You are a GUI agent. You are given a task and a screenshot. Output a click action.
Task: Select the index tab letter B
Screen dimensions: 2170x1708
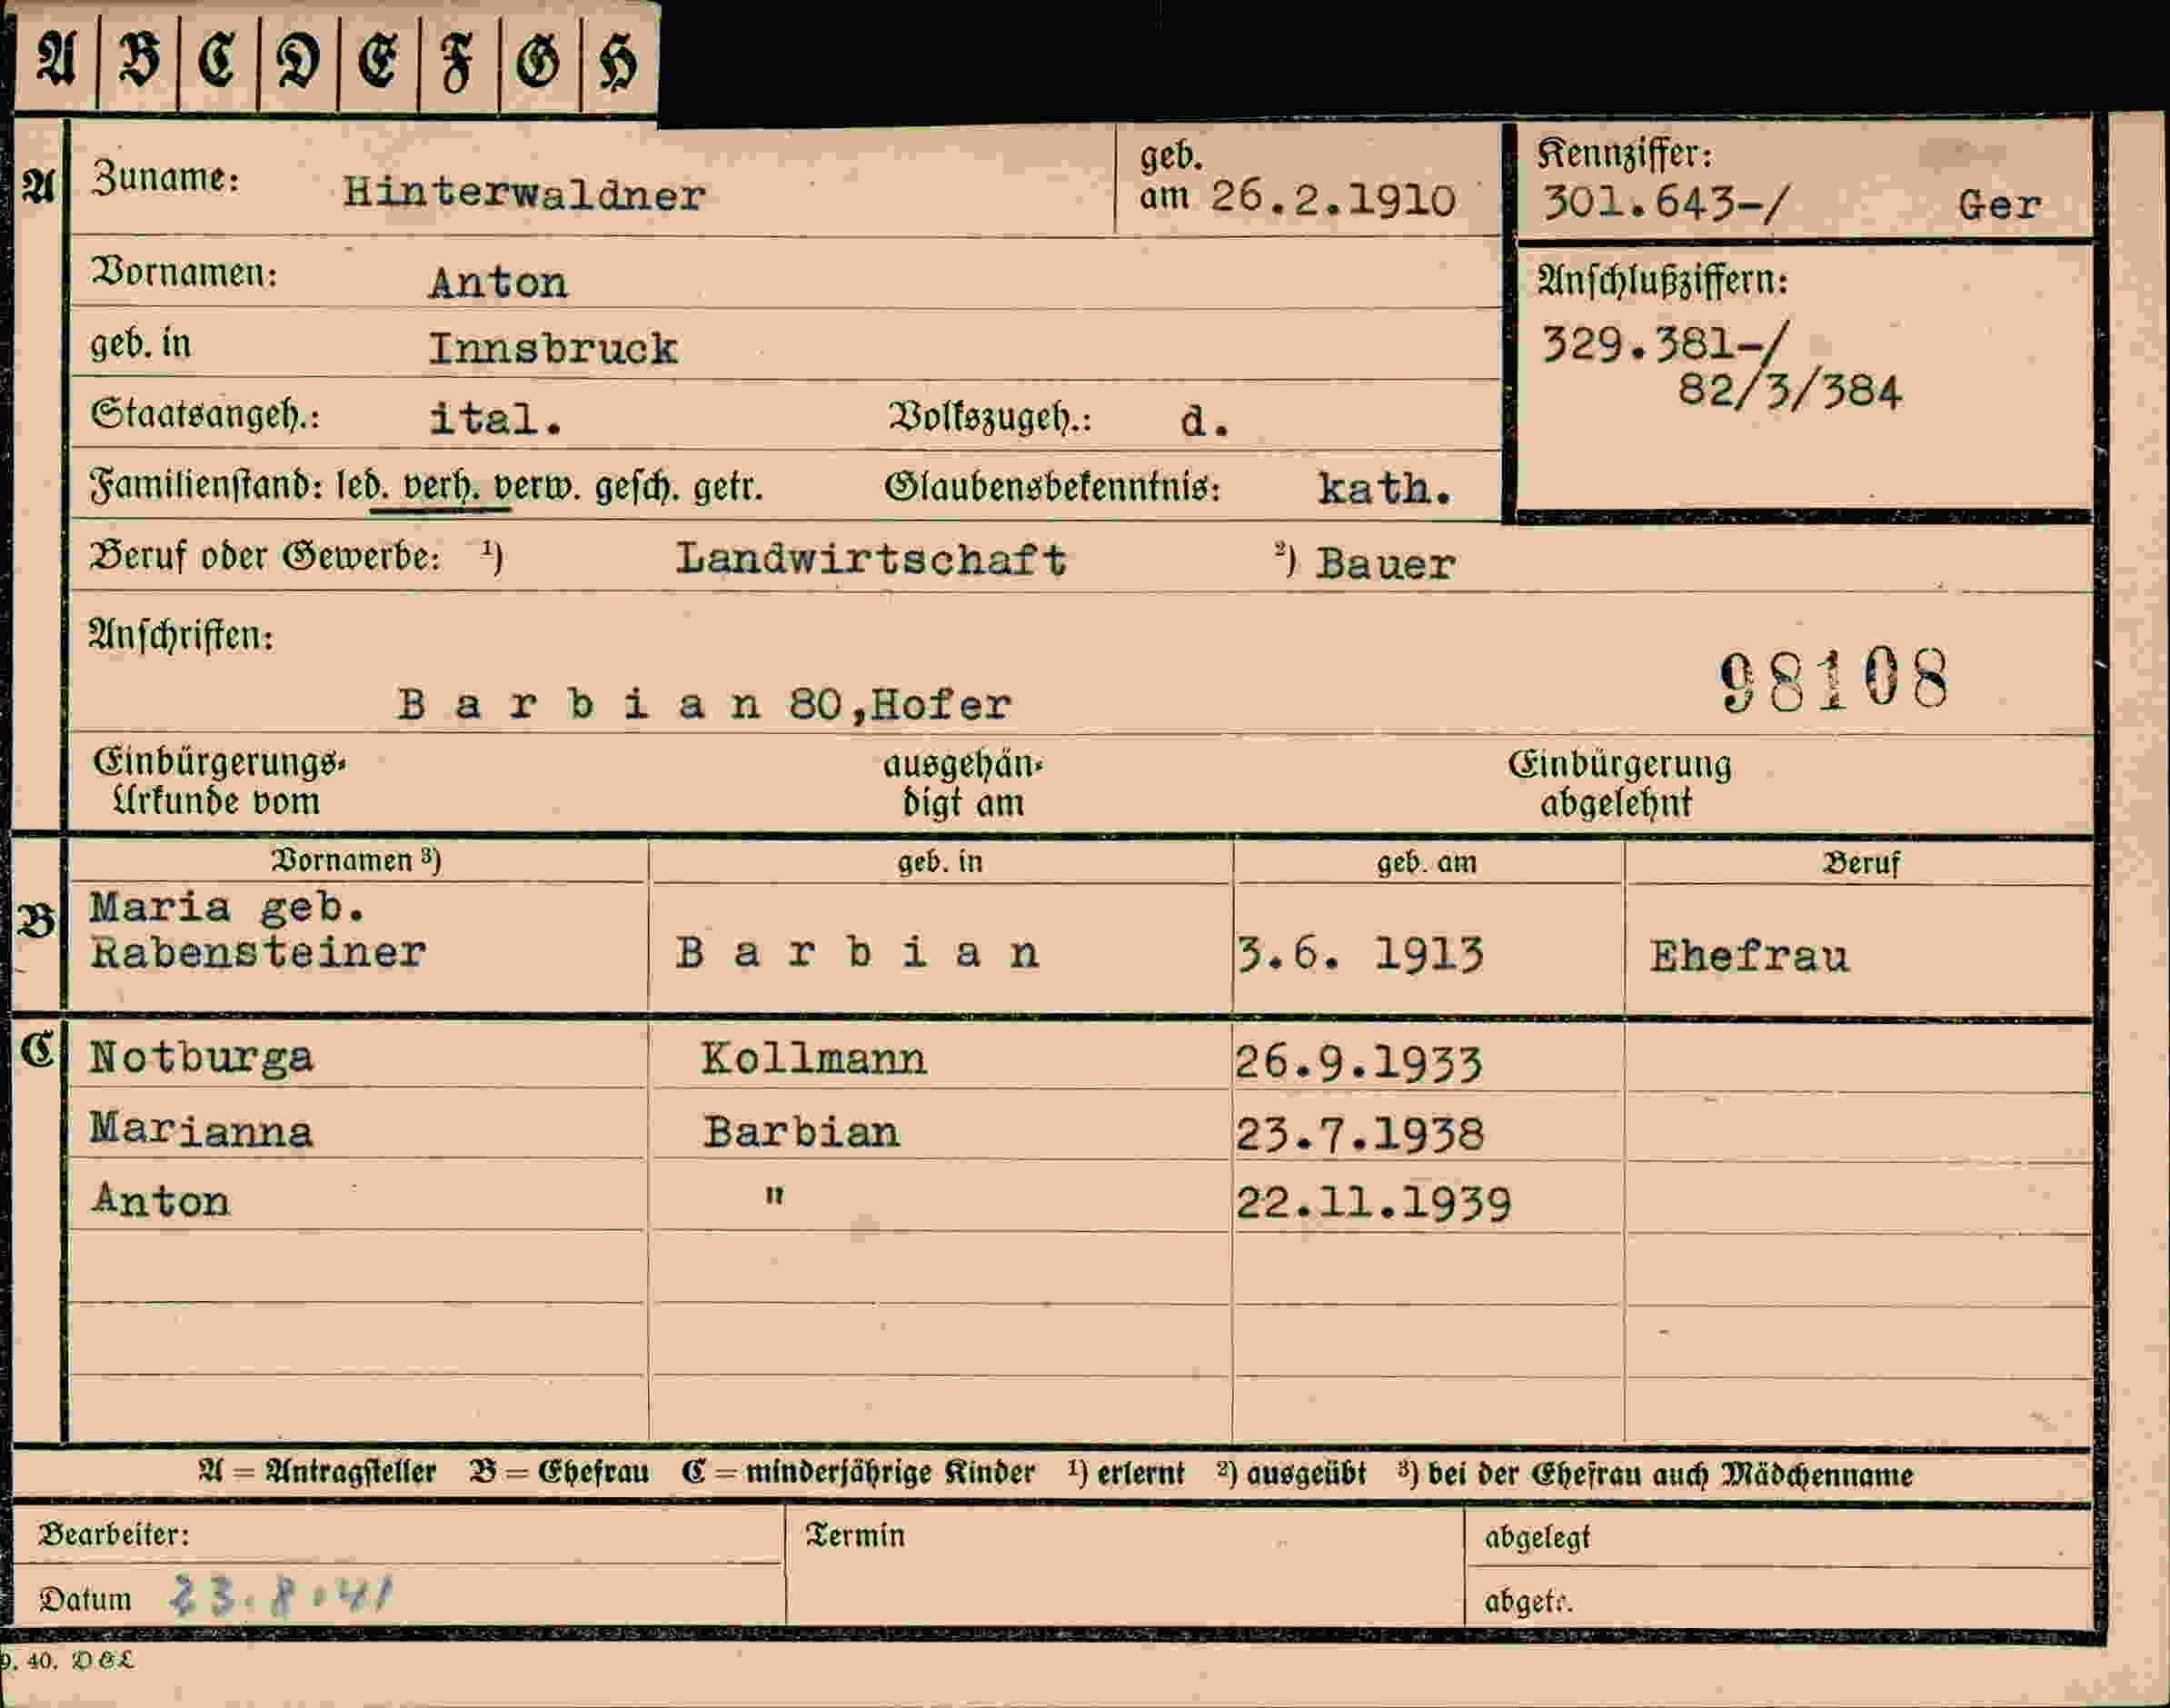coord(138,60)
